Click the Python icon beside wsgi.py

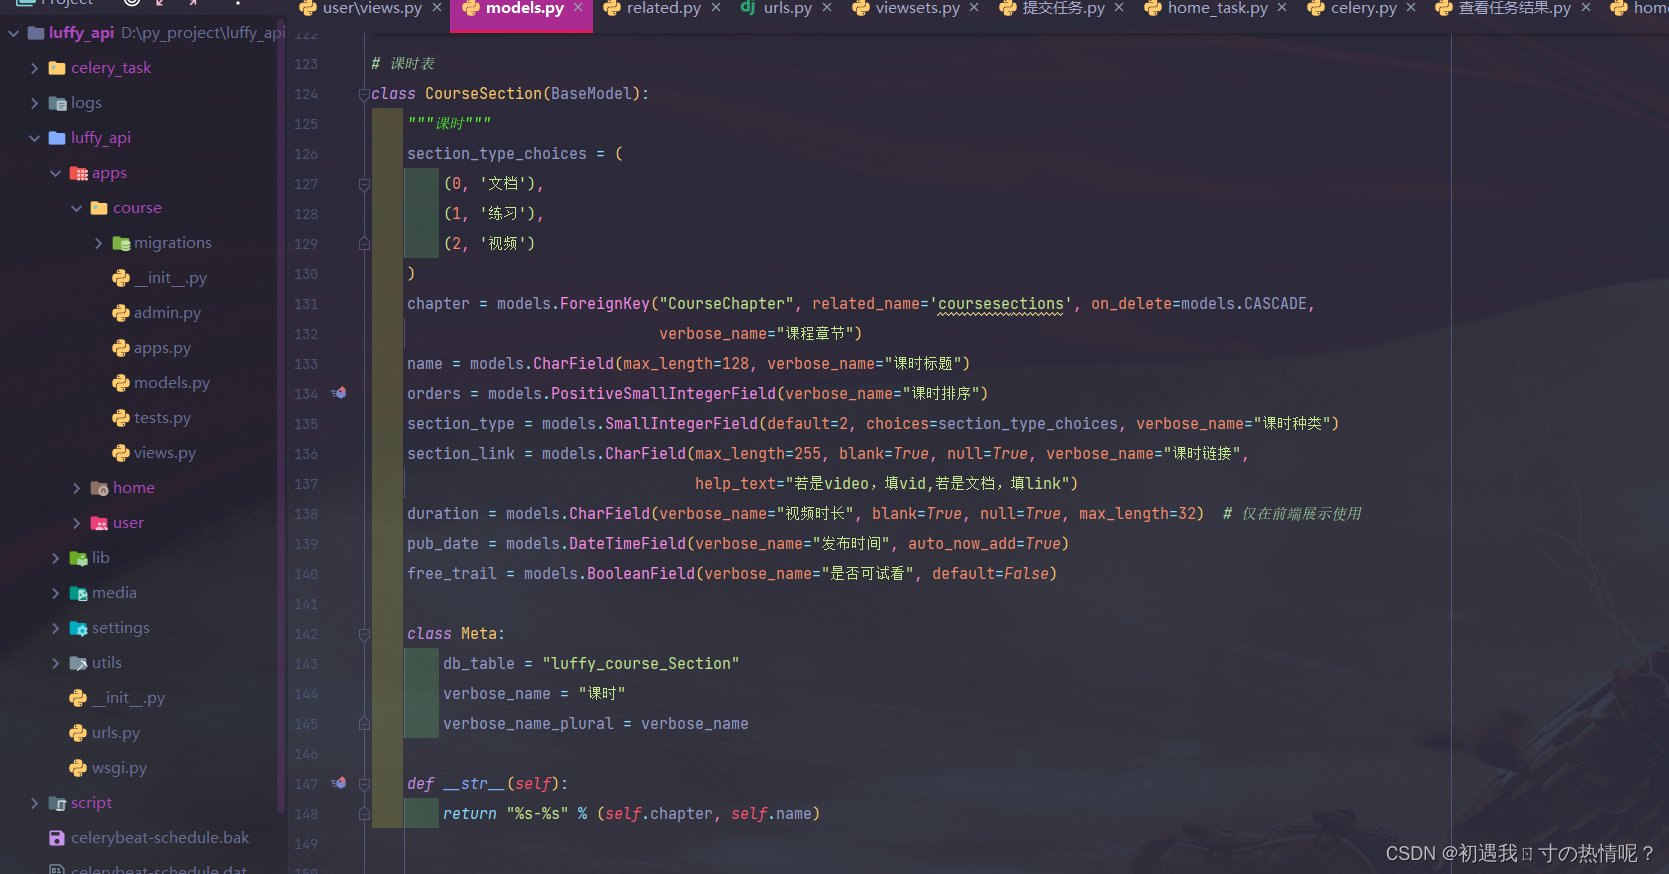click(78, 768)
